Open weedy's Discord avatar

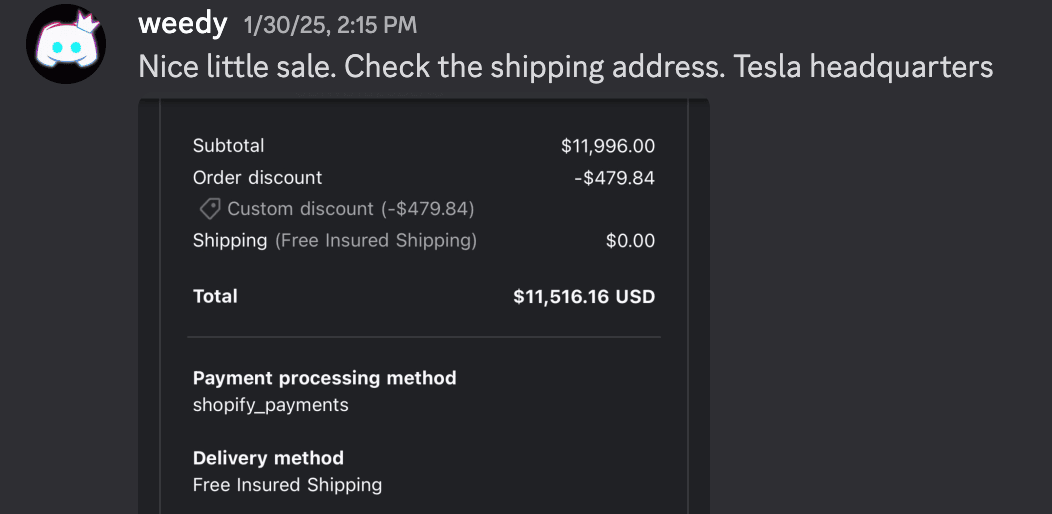(65, 47)
